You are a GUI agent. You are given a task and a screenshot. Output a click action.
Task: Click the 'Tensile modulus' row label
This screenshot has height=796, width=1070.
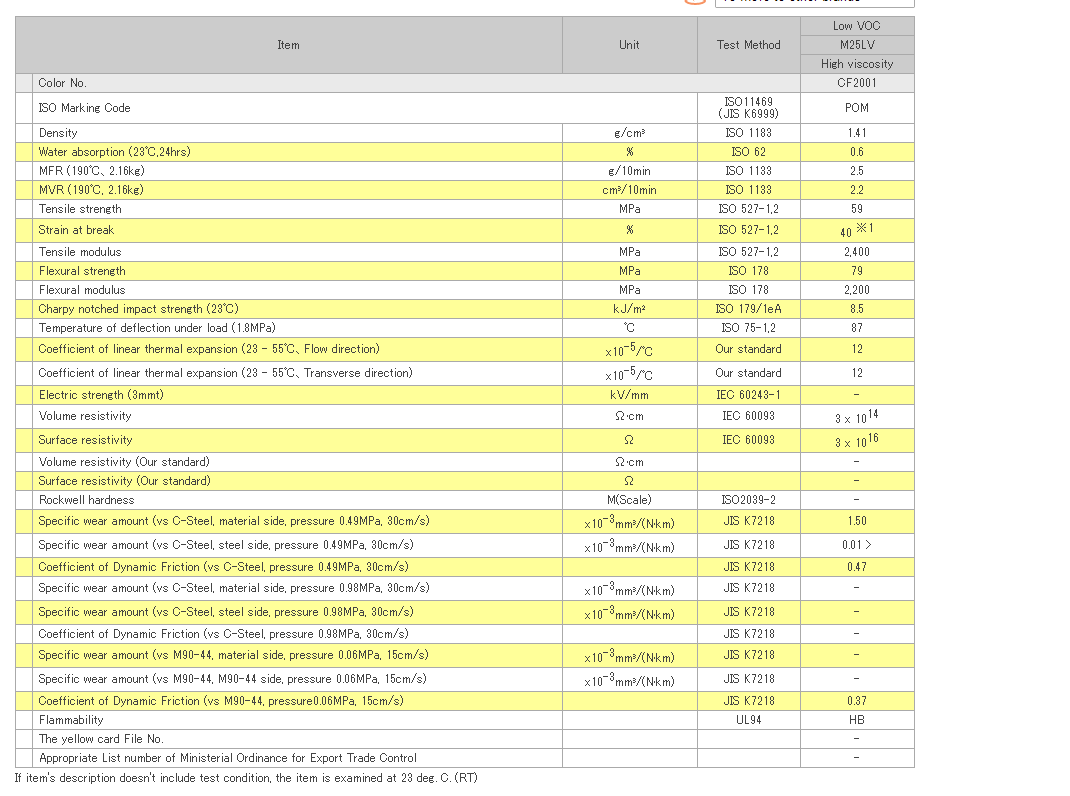(80, 253)
